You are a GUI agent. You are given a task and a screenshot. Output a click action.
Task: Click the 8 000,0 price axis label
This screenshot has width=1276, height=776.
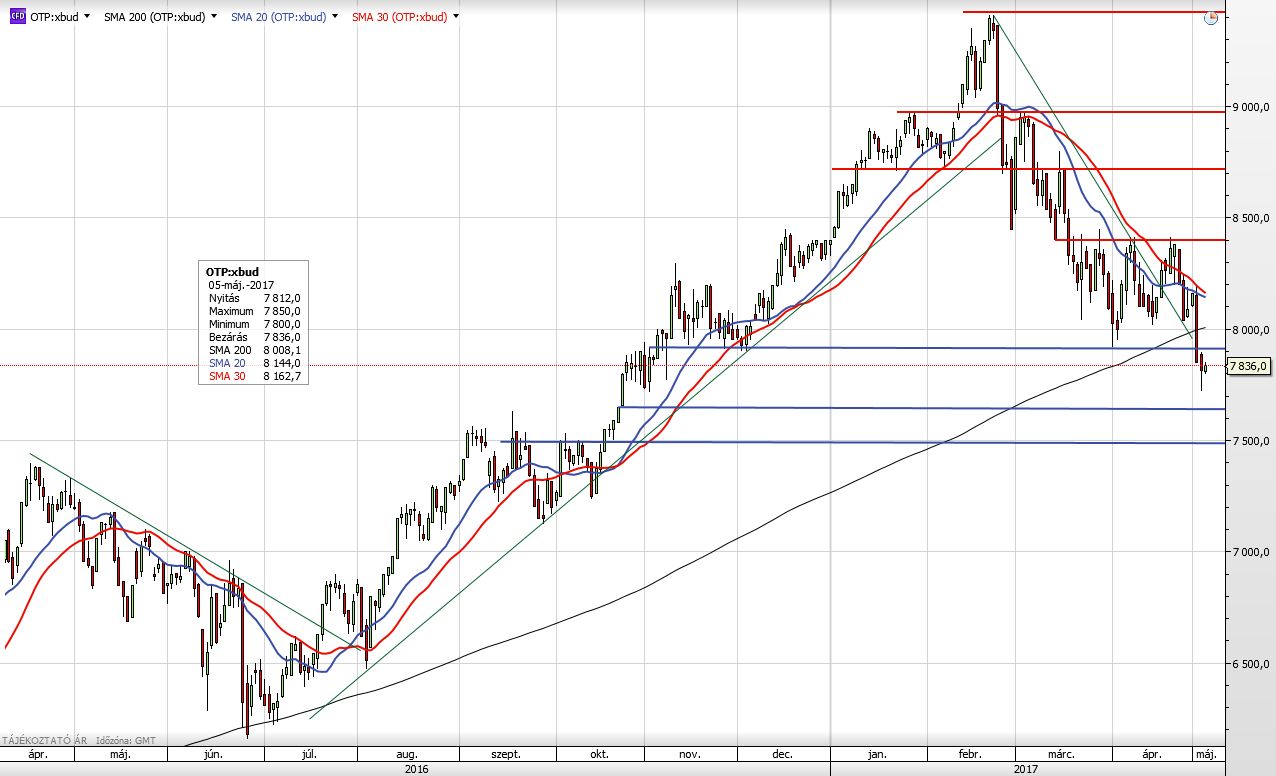pos(1250,330)
